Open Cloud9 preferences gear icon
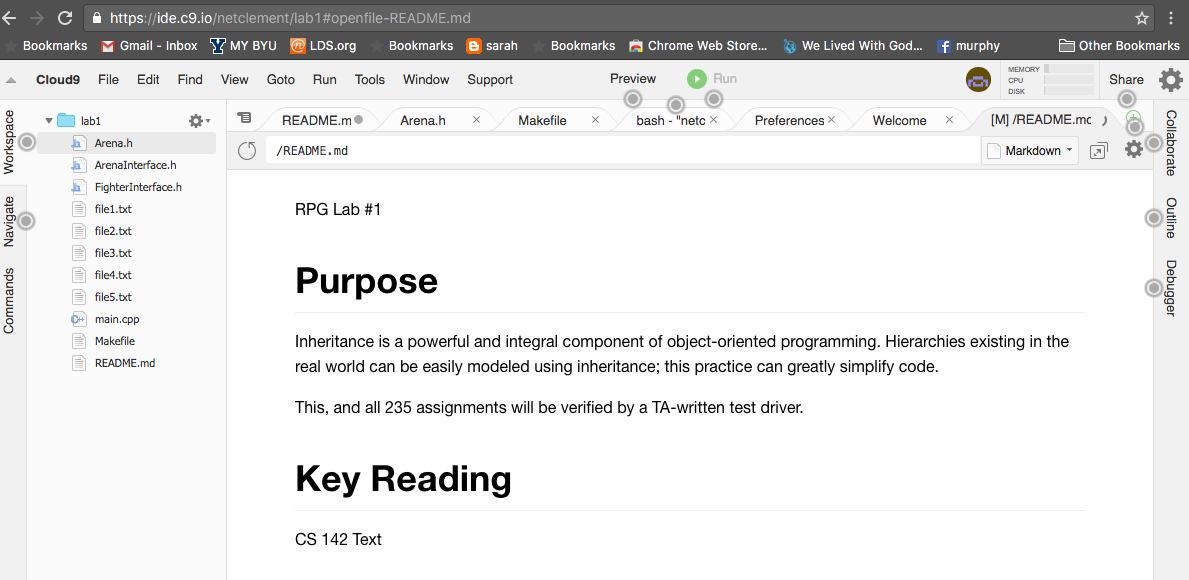This screenshot has height=580, width=1189. [x=1171, y=80]
